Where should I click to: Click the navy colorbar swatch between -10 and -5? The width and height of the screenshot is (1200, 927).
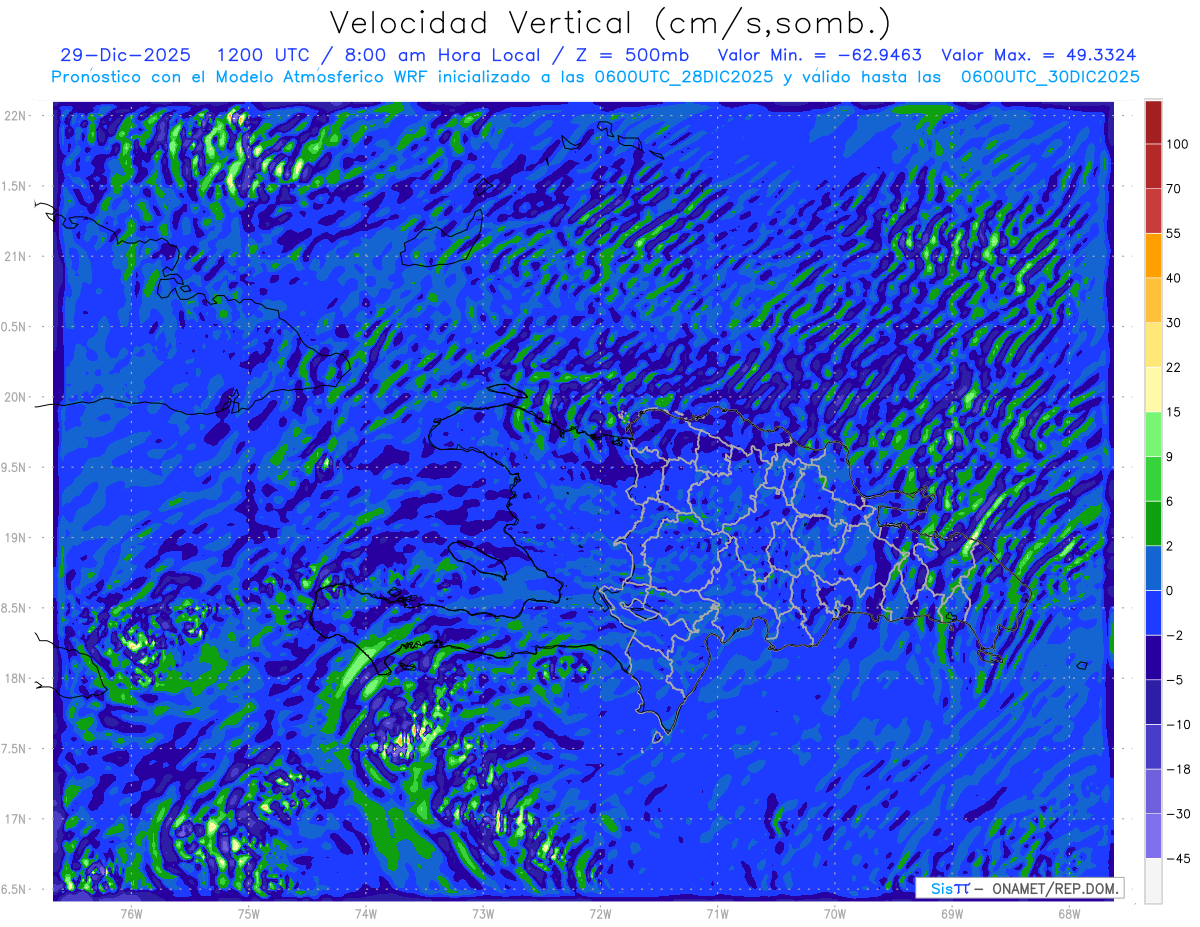pos(1153,701)
